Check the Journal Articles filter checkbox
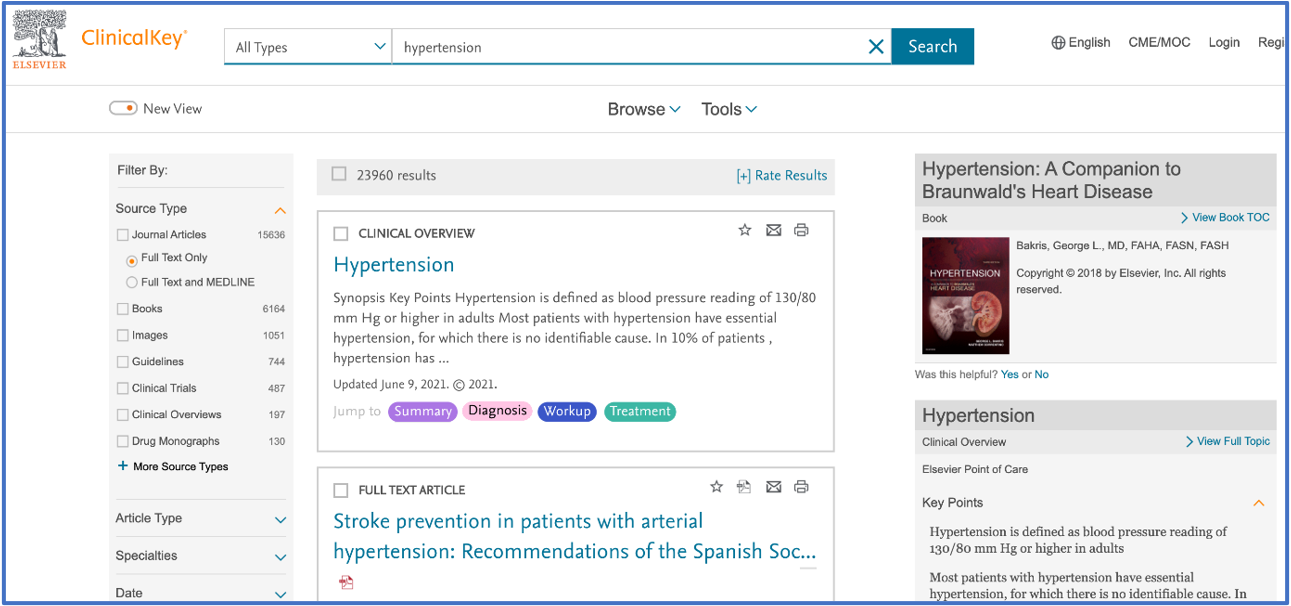1291x606 pixels. click(123, 235)
